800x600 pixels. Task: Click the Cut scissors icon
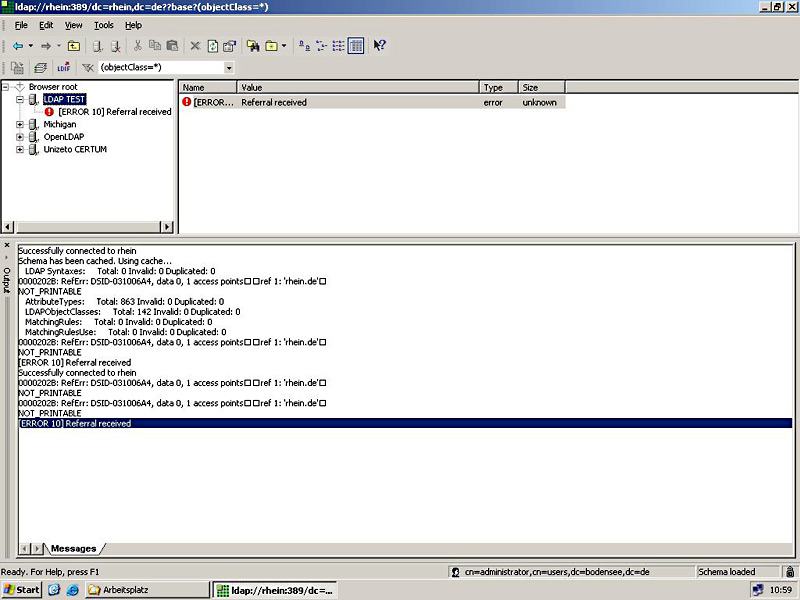coord(137,46)
